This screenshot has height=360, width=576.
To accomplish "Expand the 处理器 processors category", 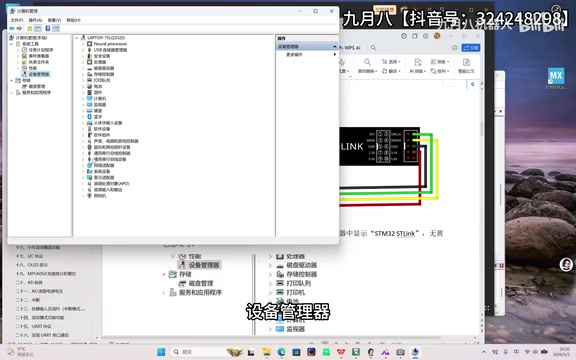I will 83,62.
